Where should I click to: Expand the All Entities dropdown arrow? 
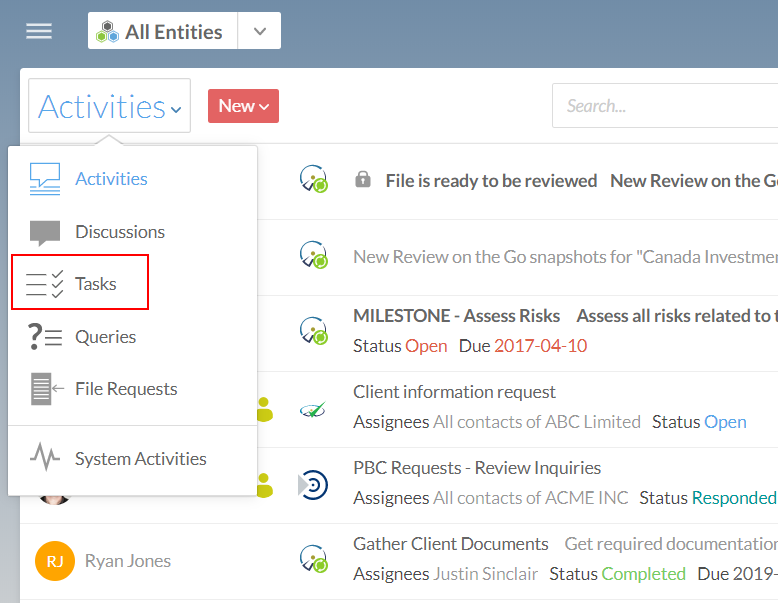point(259,31)
